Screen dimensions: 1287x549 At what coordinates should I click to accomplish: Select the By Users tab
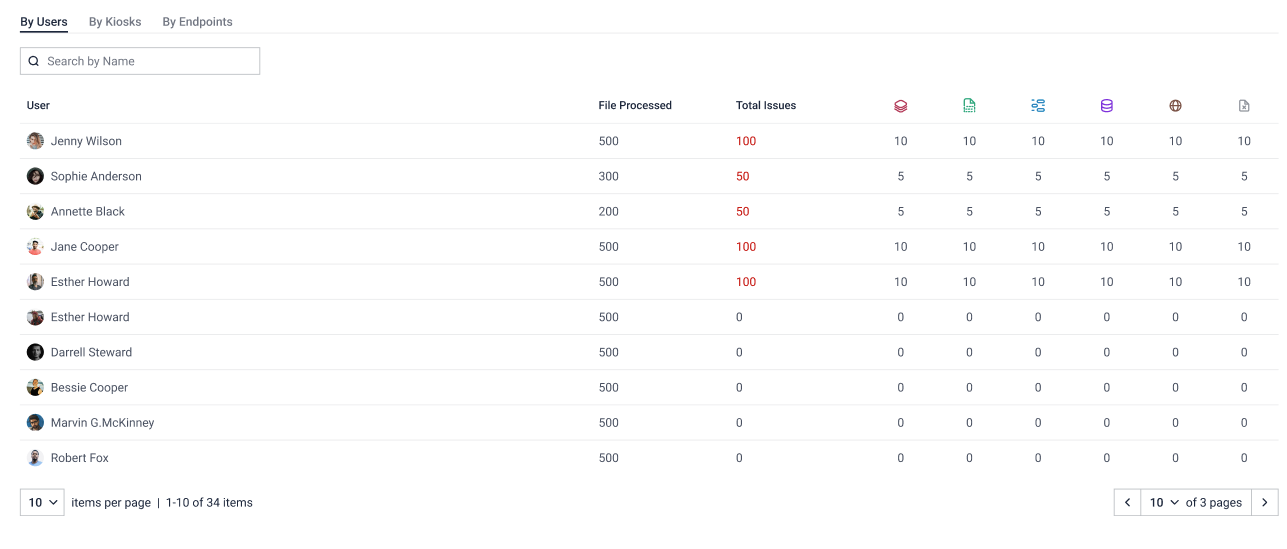point(44,22)
